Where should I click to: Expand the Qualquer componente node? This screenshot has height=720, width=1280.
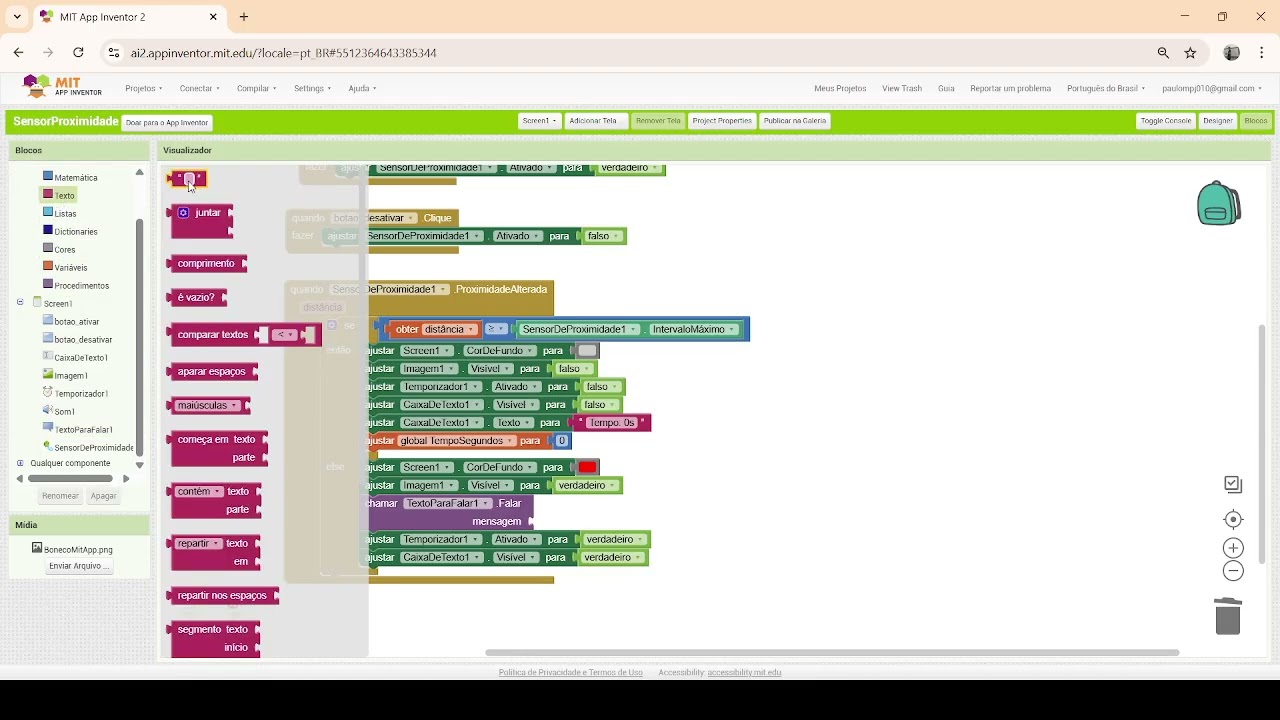point(20,463)
